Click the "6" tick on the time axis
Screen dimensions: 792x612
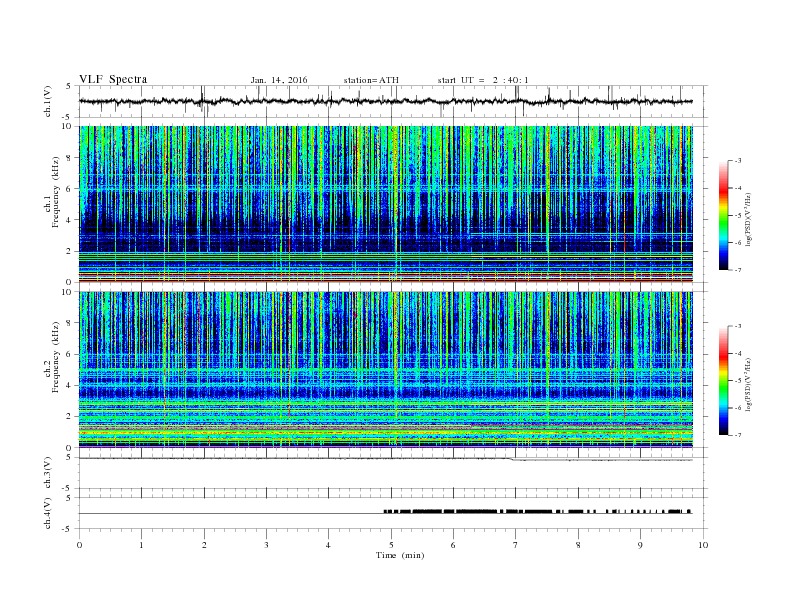pos(453,545)
